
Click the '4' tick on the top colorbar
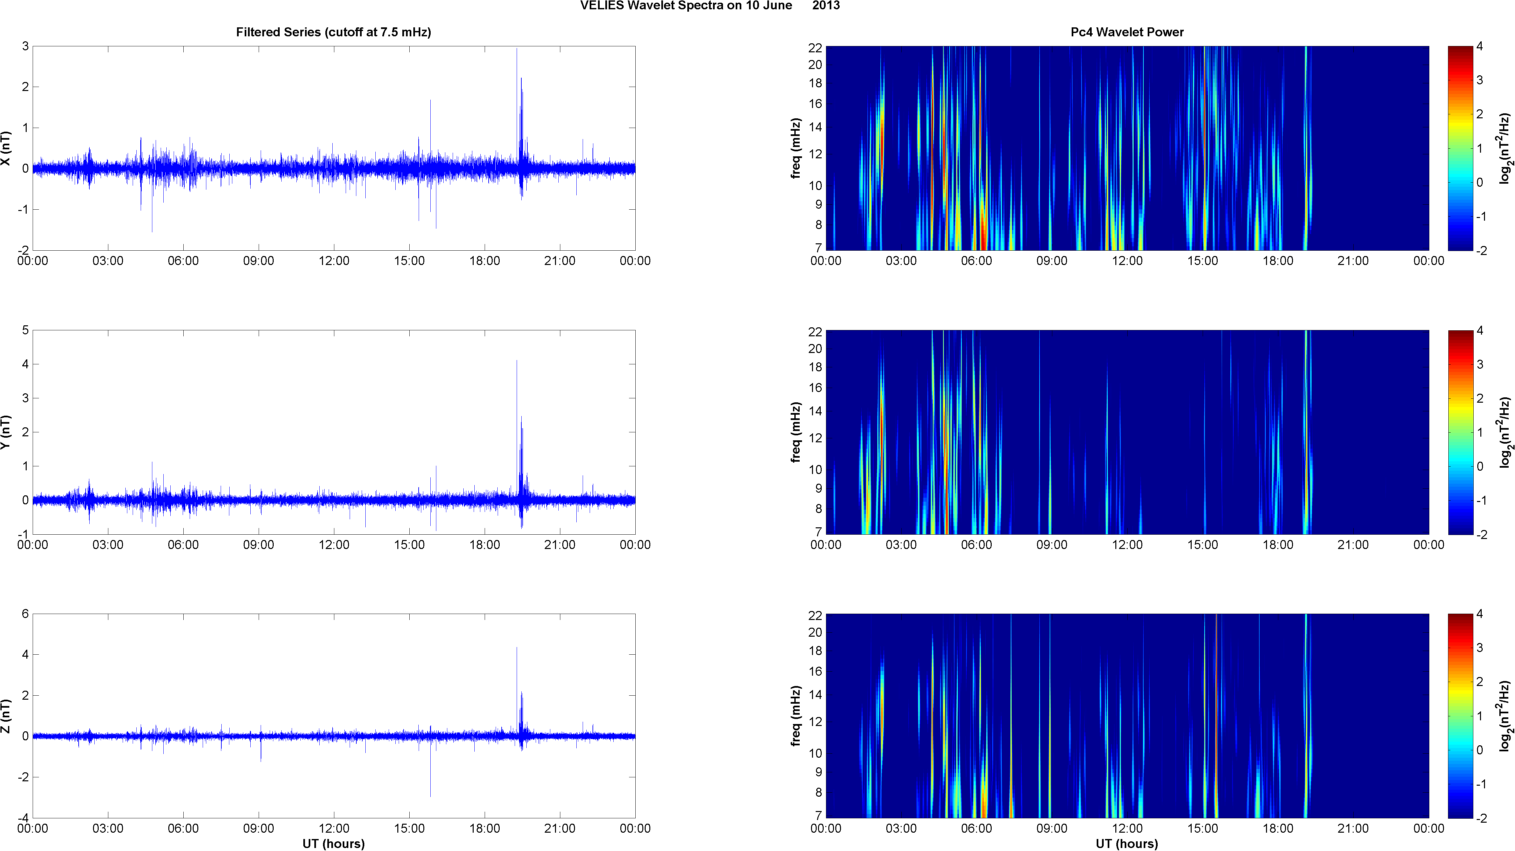click(x=1480, y=47)
